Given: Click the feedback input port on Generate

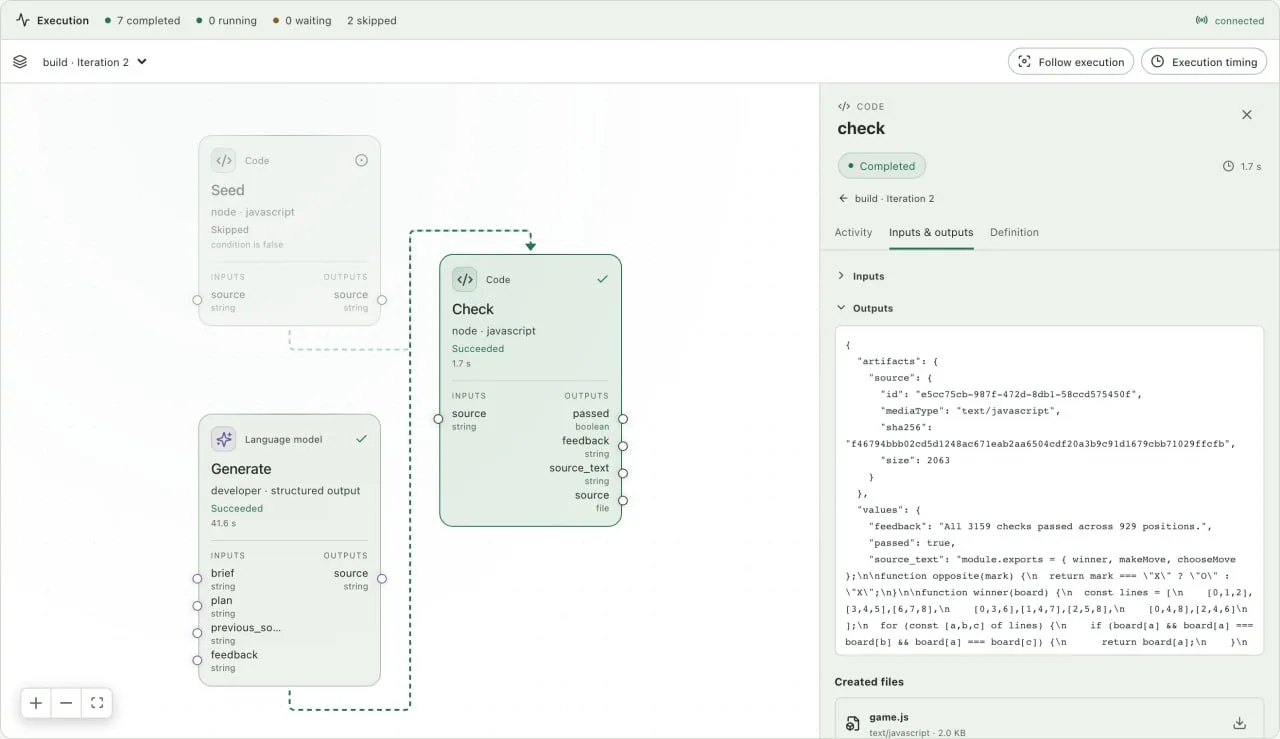Looking at the screenshot, I should coord(197,660).
